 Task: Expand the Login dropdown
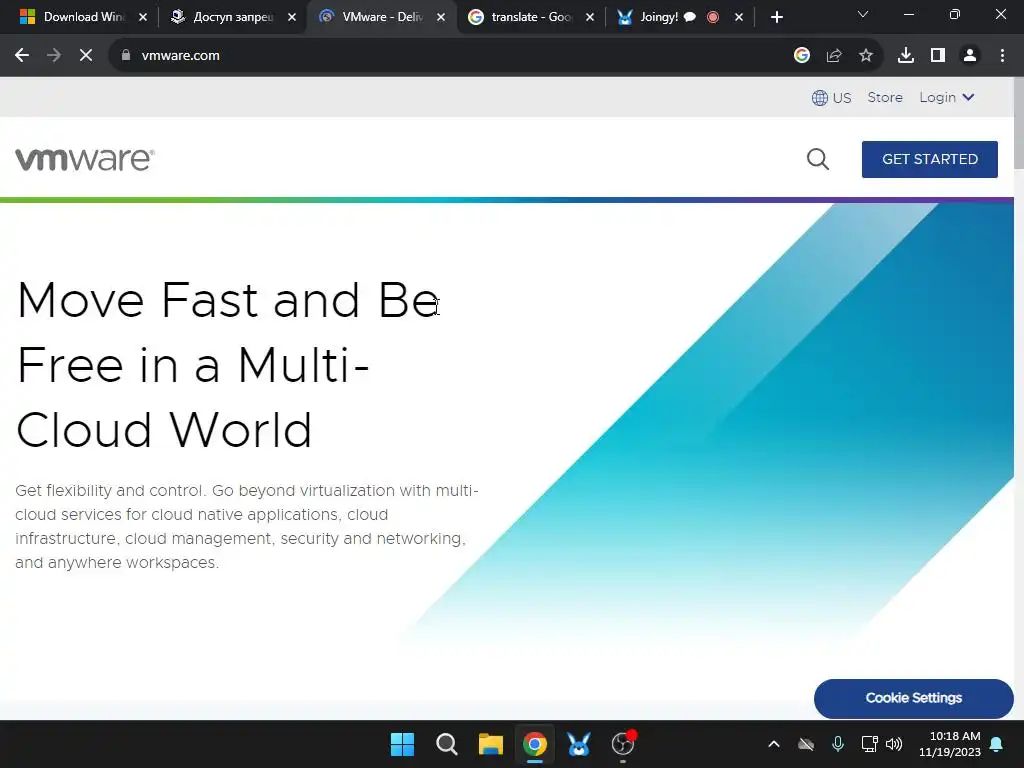947,97
